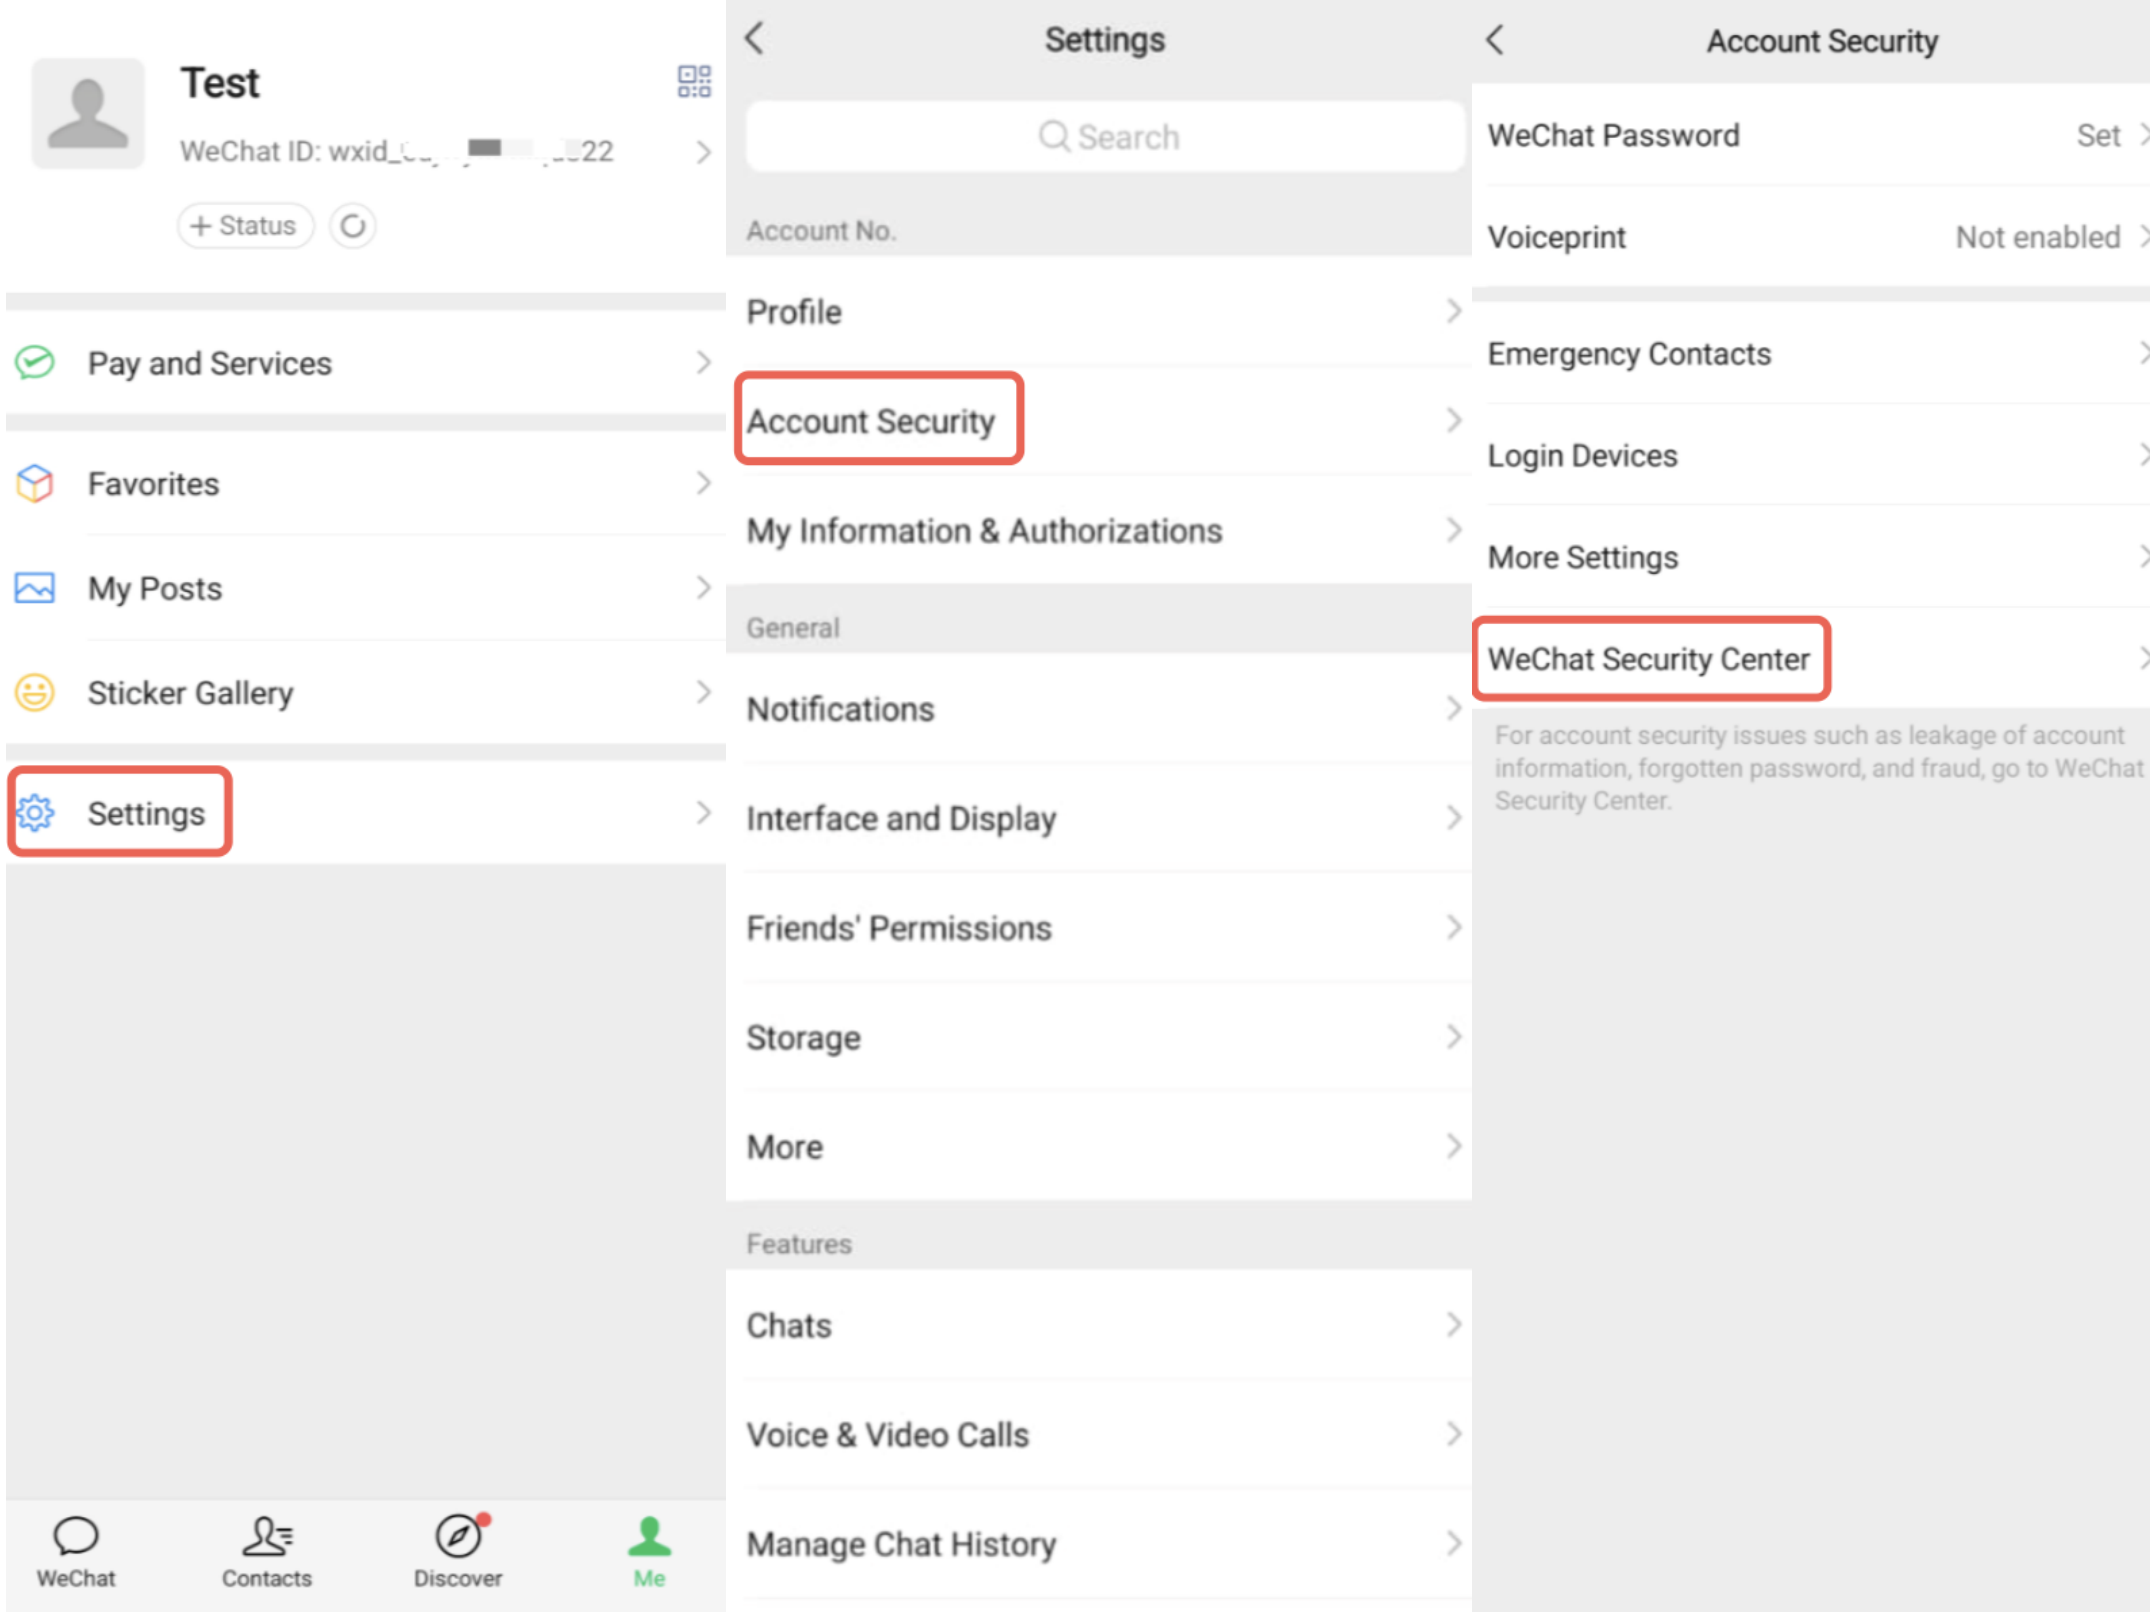Open the More row in Settings
This screenshot has height=1612, width=2150.
[x=1099, y=1146]
